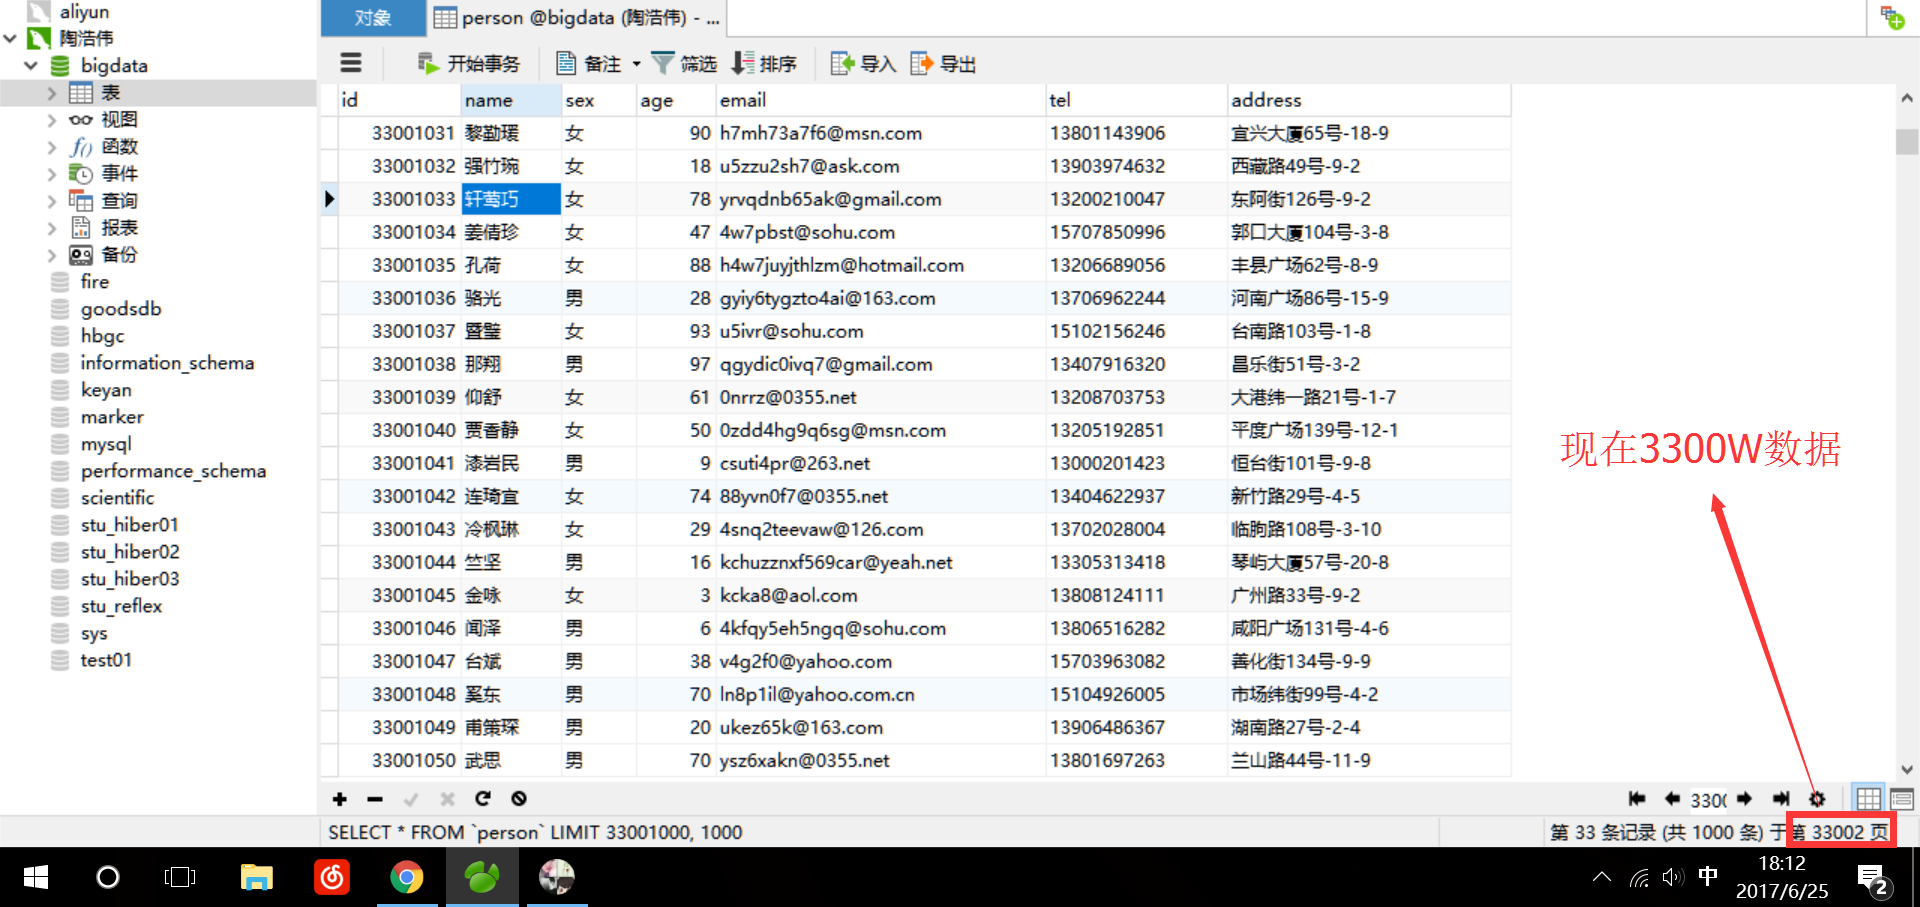Select the information_schema database

coord(167,363)
